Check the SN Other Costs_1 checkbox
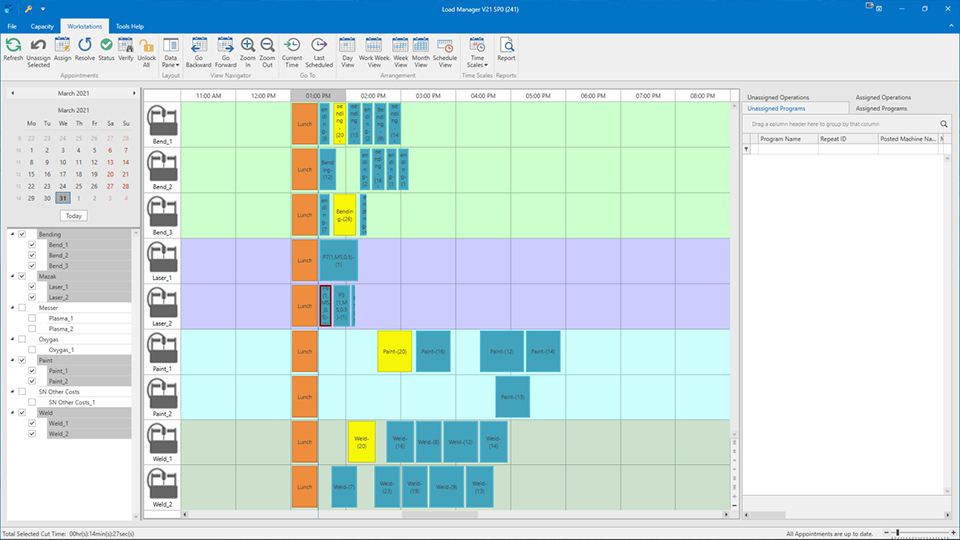Image resolution: width=960 pixels, height=540 pixels. point(32,402)
